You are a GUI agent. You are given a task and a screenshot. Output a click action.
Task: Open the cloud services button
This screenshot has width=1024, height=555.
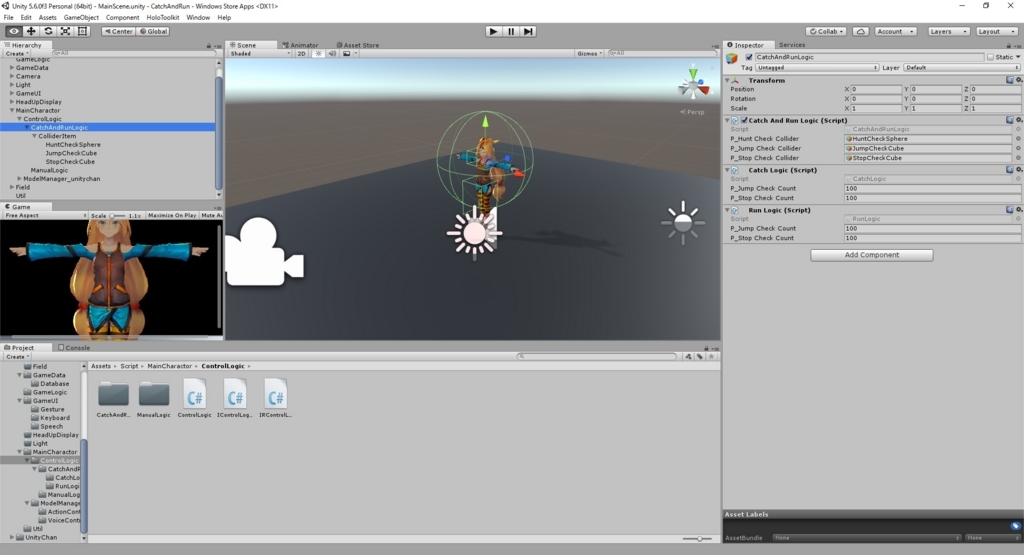pyautogui.click(x=861, y=31)
